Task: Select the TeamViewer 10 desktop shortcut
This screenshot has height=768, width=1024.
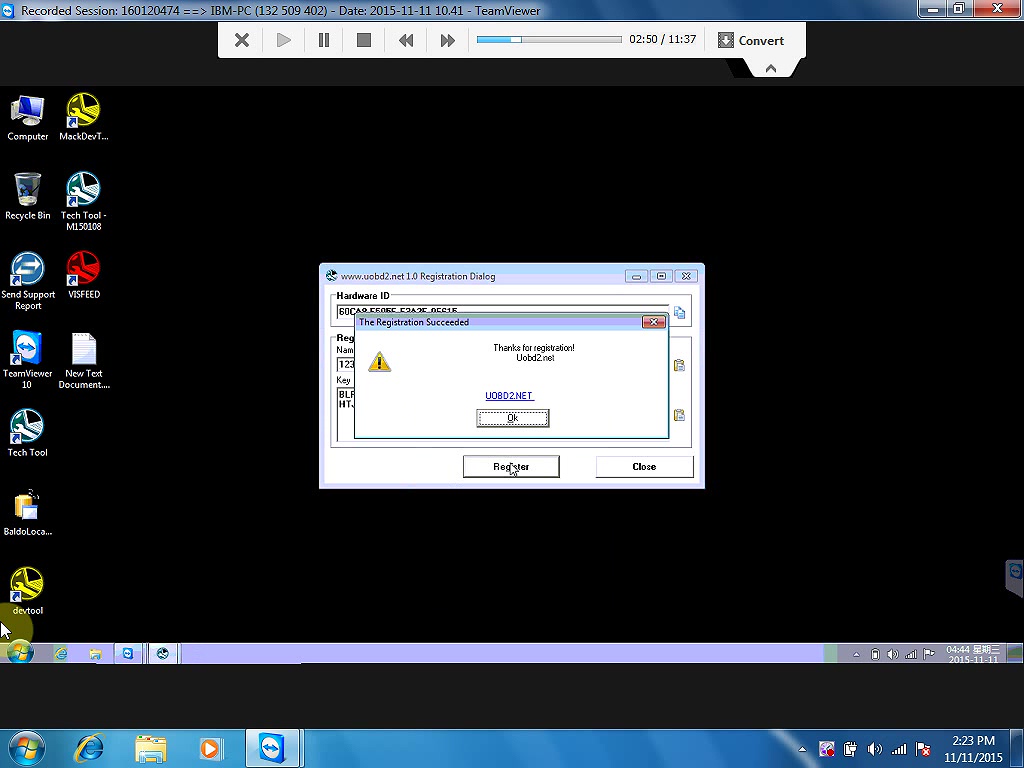Action: point(27,360)
